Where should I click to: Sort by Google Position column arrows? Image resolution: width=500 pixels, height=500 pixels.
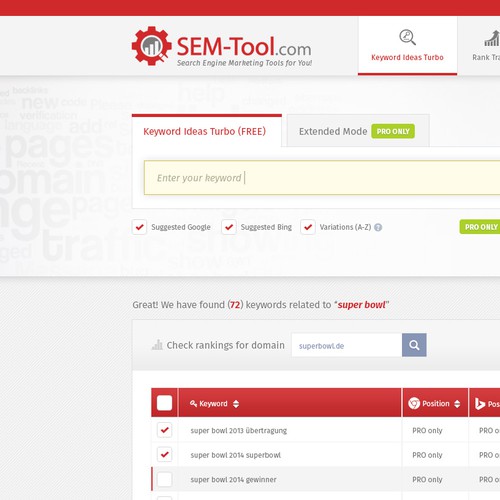point(457,404)
